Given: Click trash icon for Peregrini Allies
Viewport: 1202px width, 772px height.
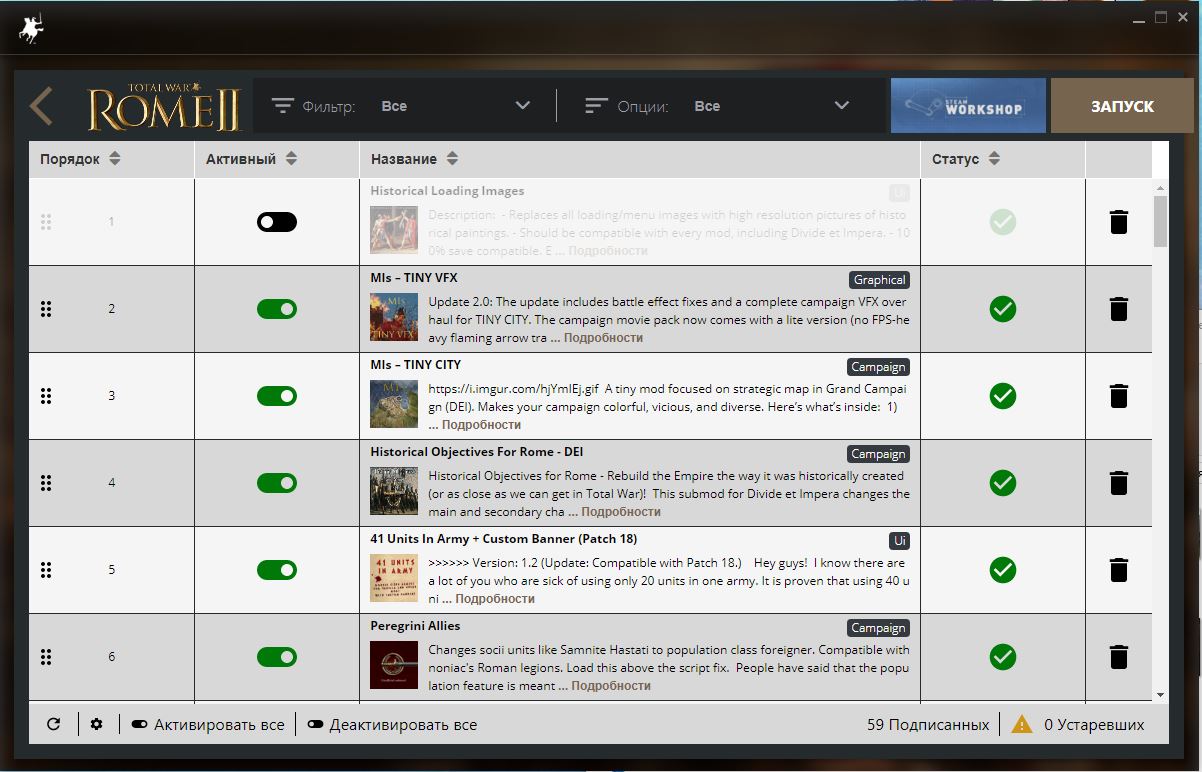Looking at the screenshot, I should 1119,657.
